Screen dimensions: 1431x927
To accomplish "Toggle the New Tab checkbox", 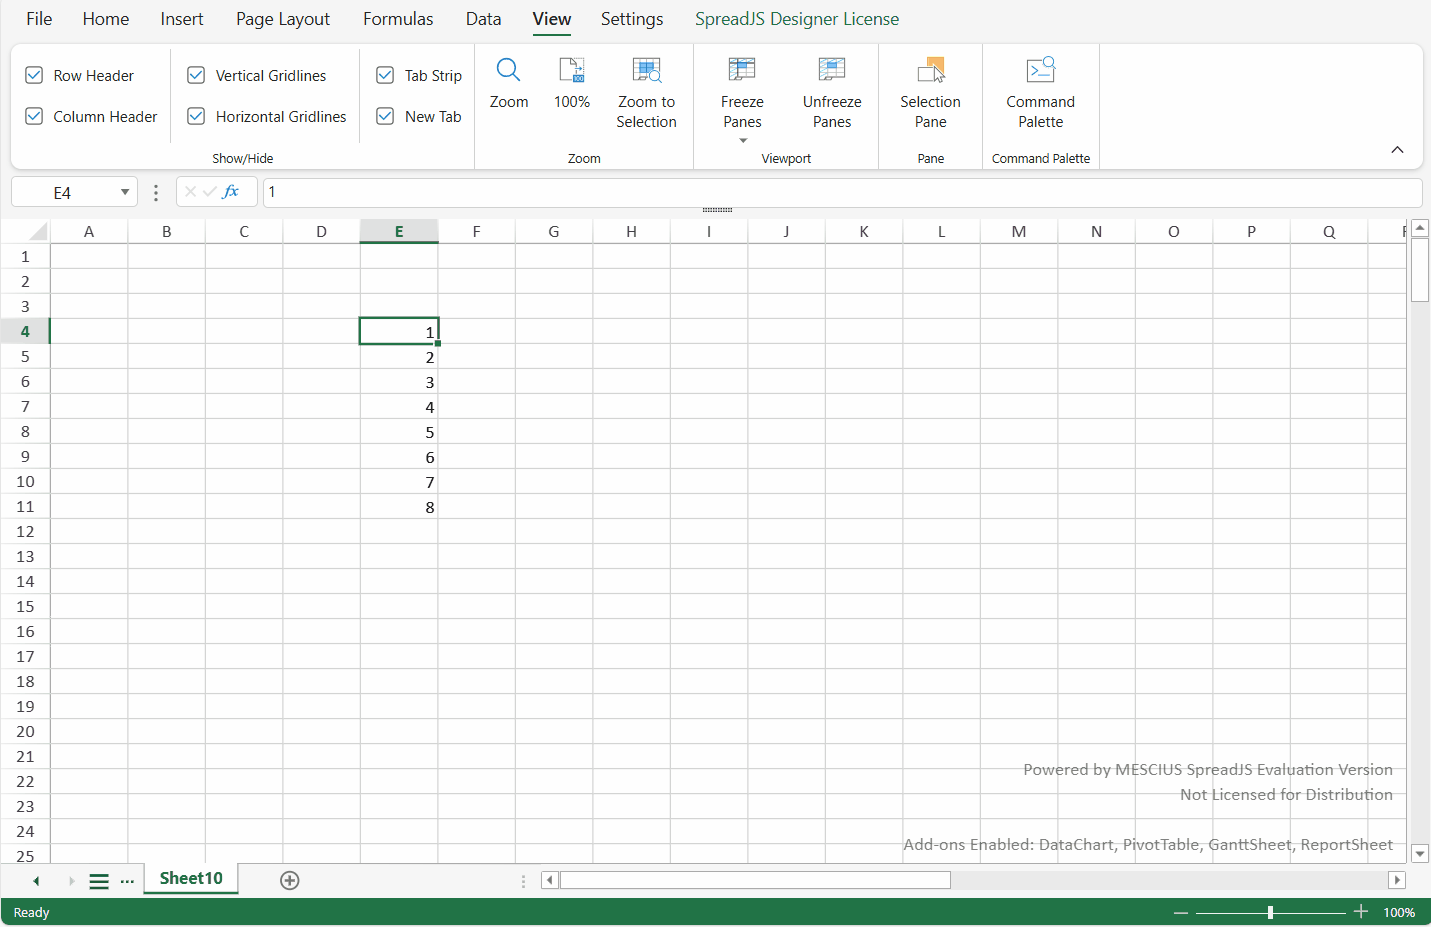I will click(x=385, y=116).
